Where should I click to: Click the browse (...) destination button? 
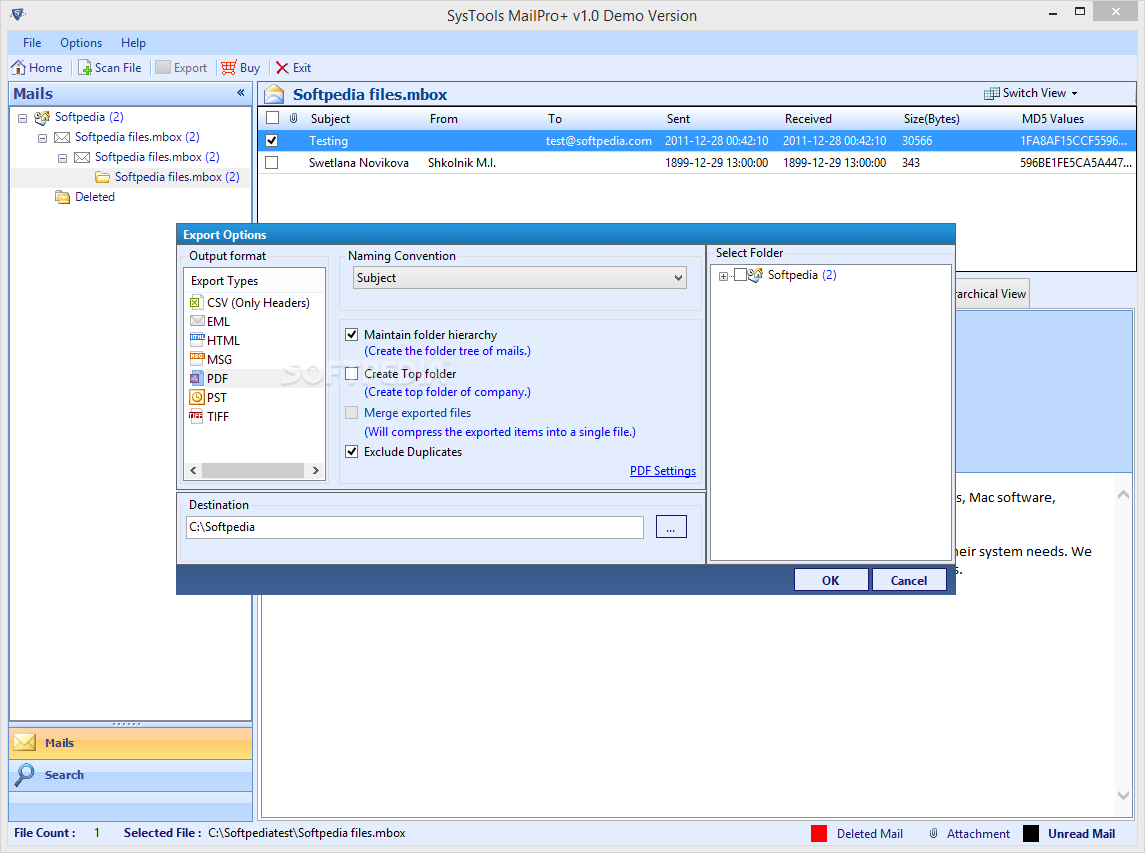(671, 527)
